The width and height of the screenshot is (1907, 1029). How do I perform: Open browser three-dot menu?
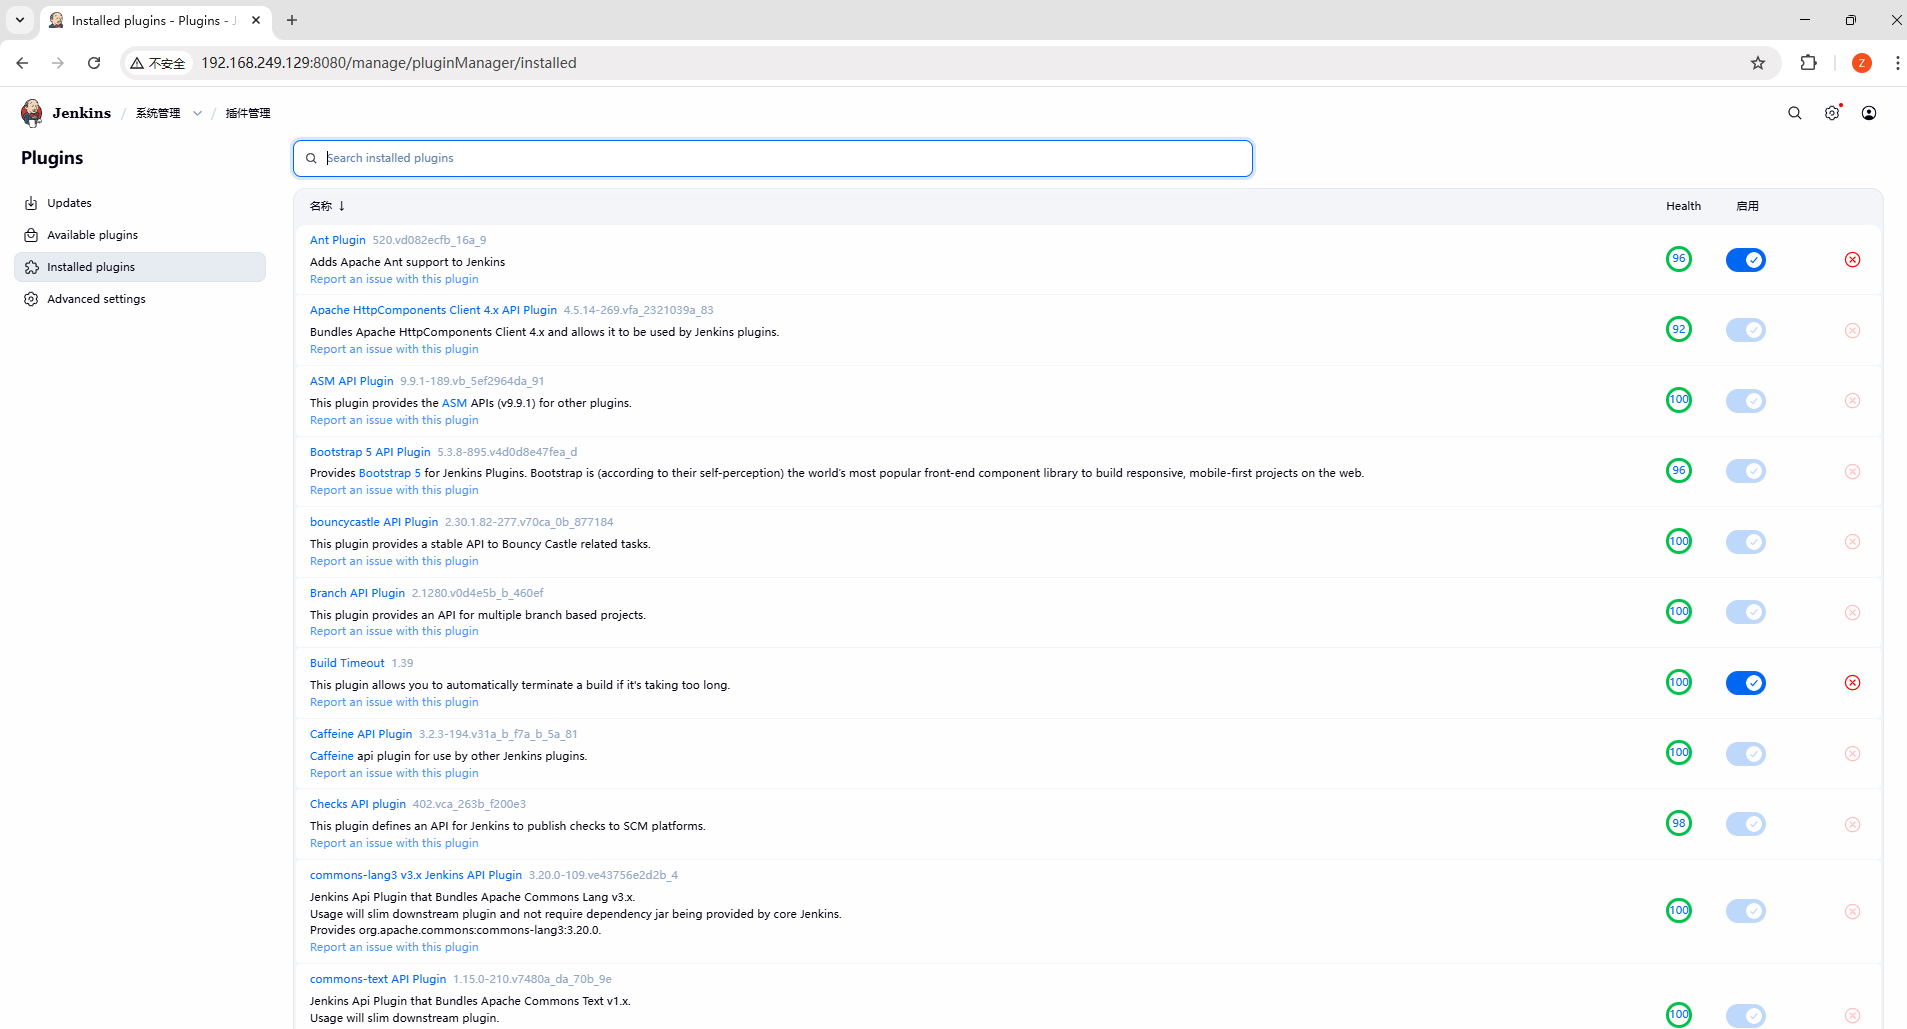pyautogui.click(x=1897, y=63)
